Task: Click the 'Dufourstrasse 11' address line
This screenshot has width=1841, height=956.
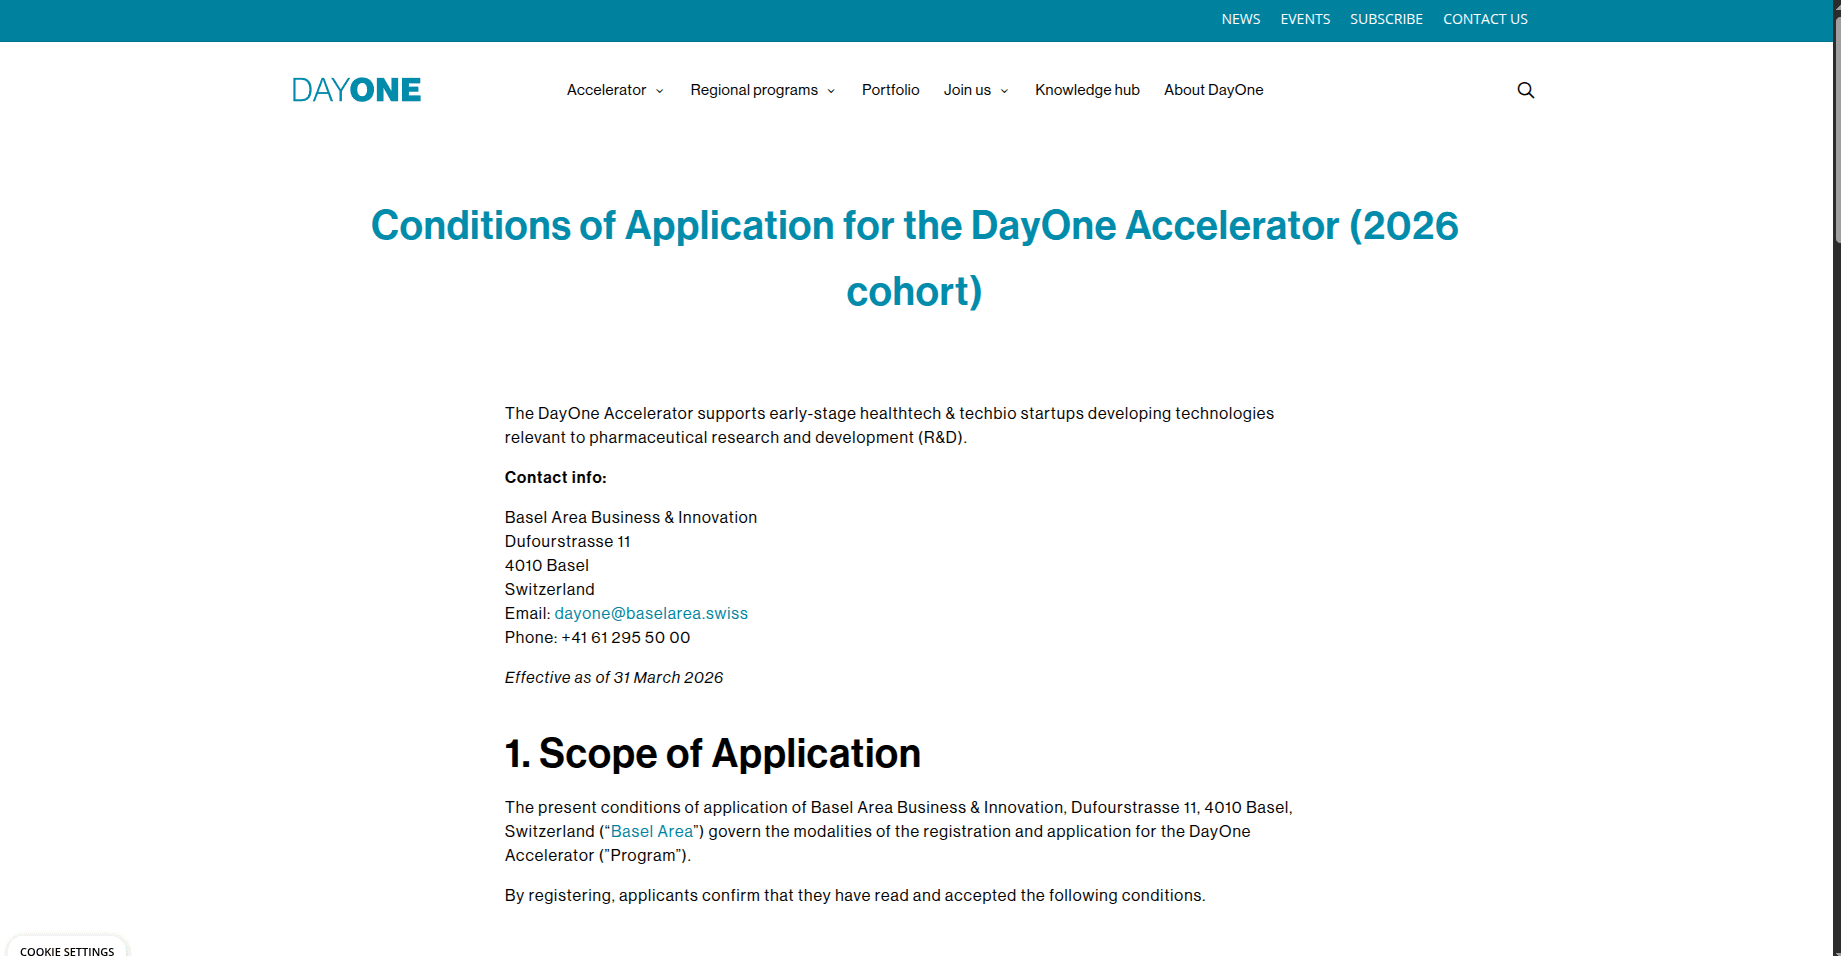Action: (567, 541)
